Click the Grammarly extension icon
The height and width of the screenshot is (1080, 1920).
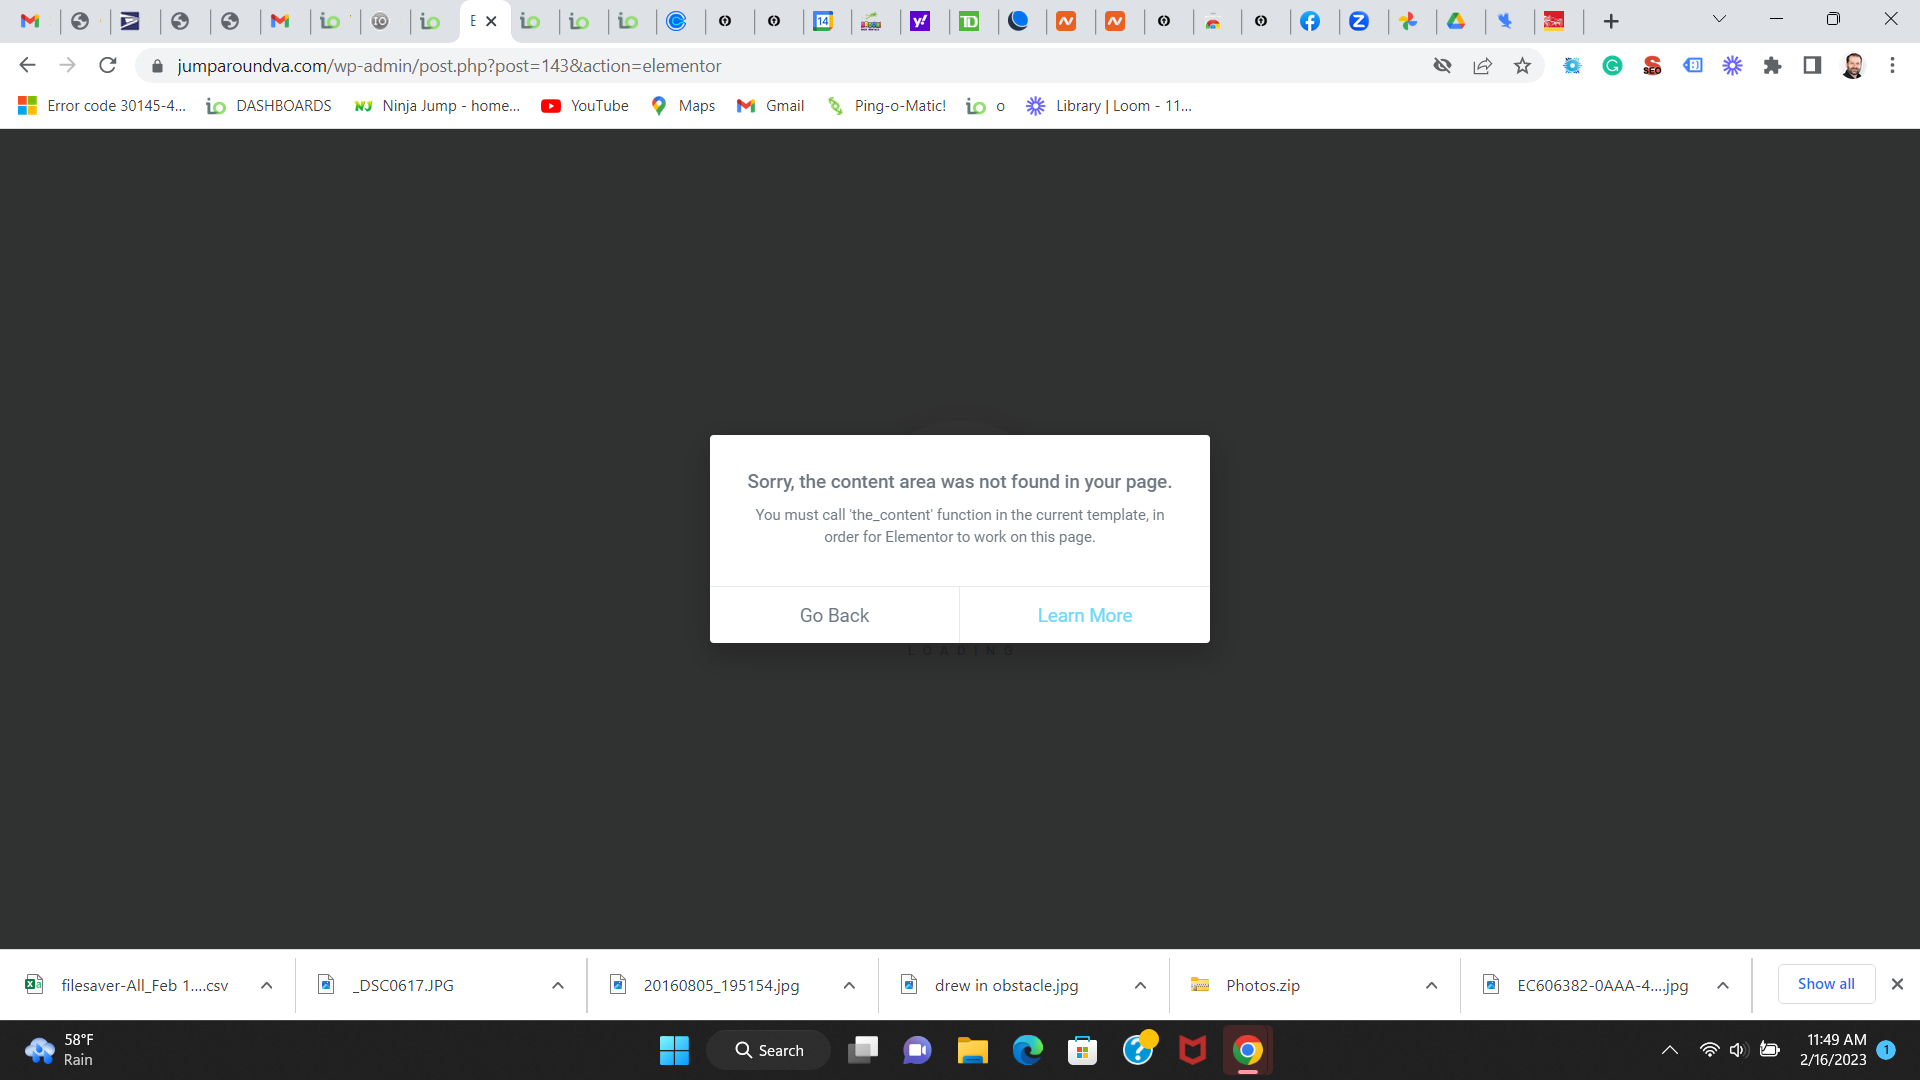coord(1612,66)
